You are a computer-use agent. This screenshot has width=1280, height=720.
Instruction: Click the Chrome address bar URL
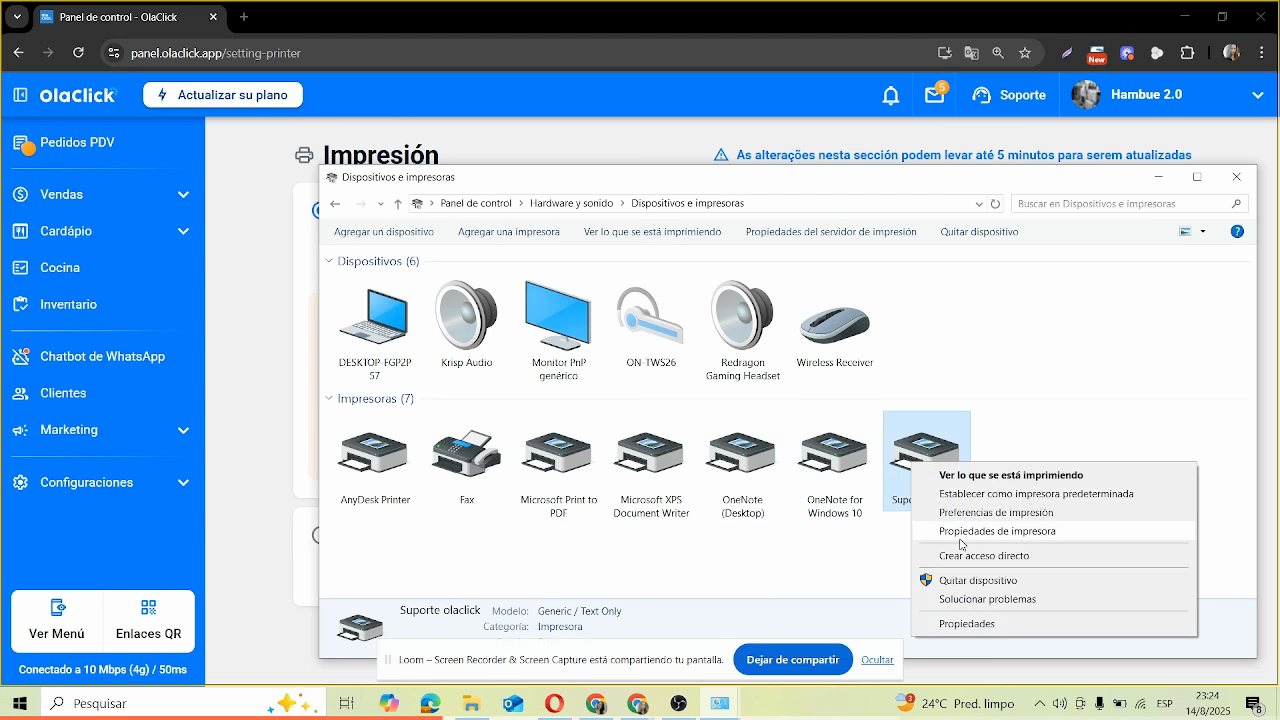point(216,53)
